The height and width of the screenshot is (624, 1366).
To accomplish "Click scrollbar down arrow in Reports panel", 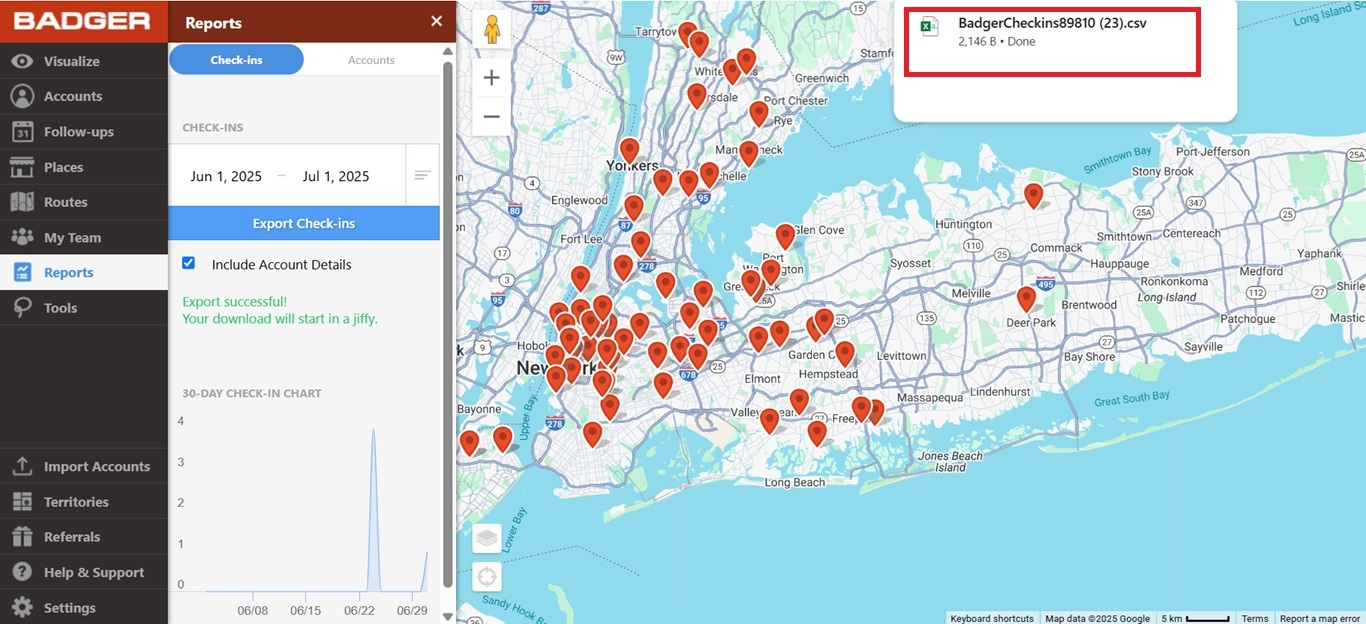I will 448,616.
